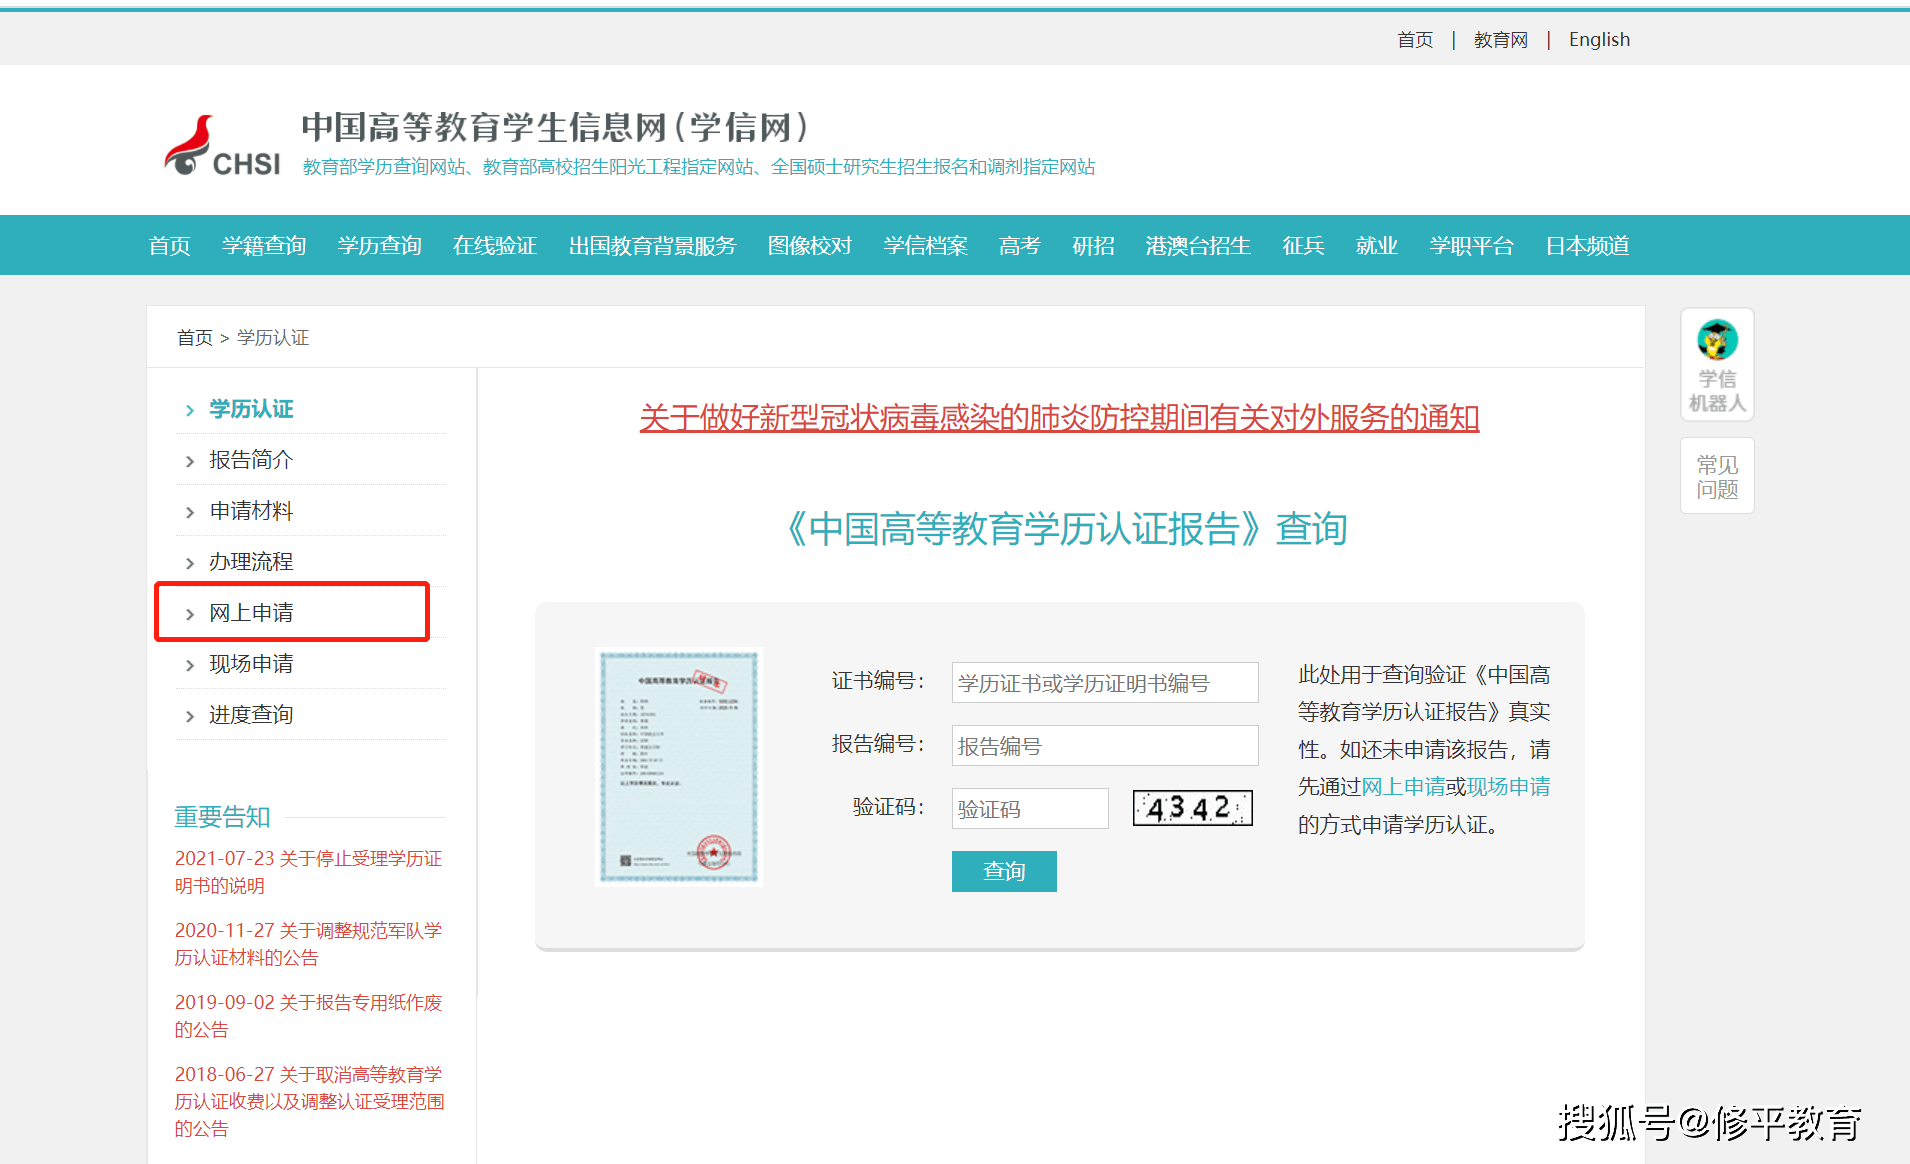Image resolution: width=1910 pixels, height=1164 pixels.
Task: Open 2021-07-23 notice about 停止受理学历证明书
Action: click(308, 872)
